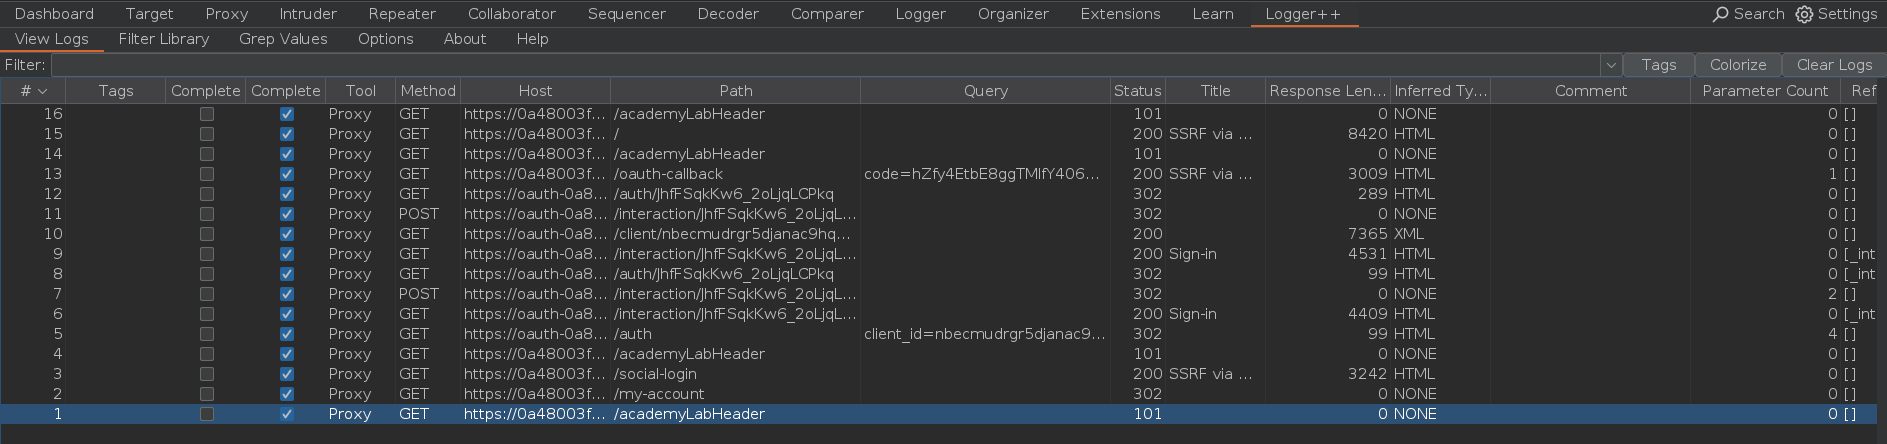The height and width of the screenshot is (444, 1887).
Task: Expand the Filter history dropdown
Action: click(x=1610, y=65)
